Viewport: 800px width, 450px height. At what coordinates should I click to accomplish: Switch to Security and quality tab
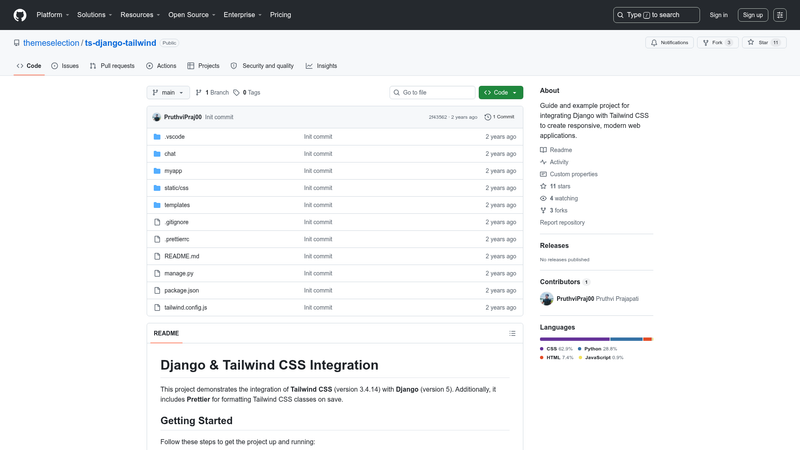click(x=262, y=66)
